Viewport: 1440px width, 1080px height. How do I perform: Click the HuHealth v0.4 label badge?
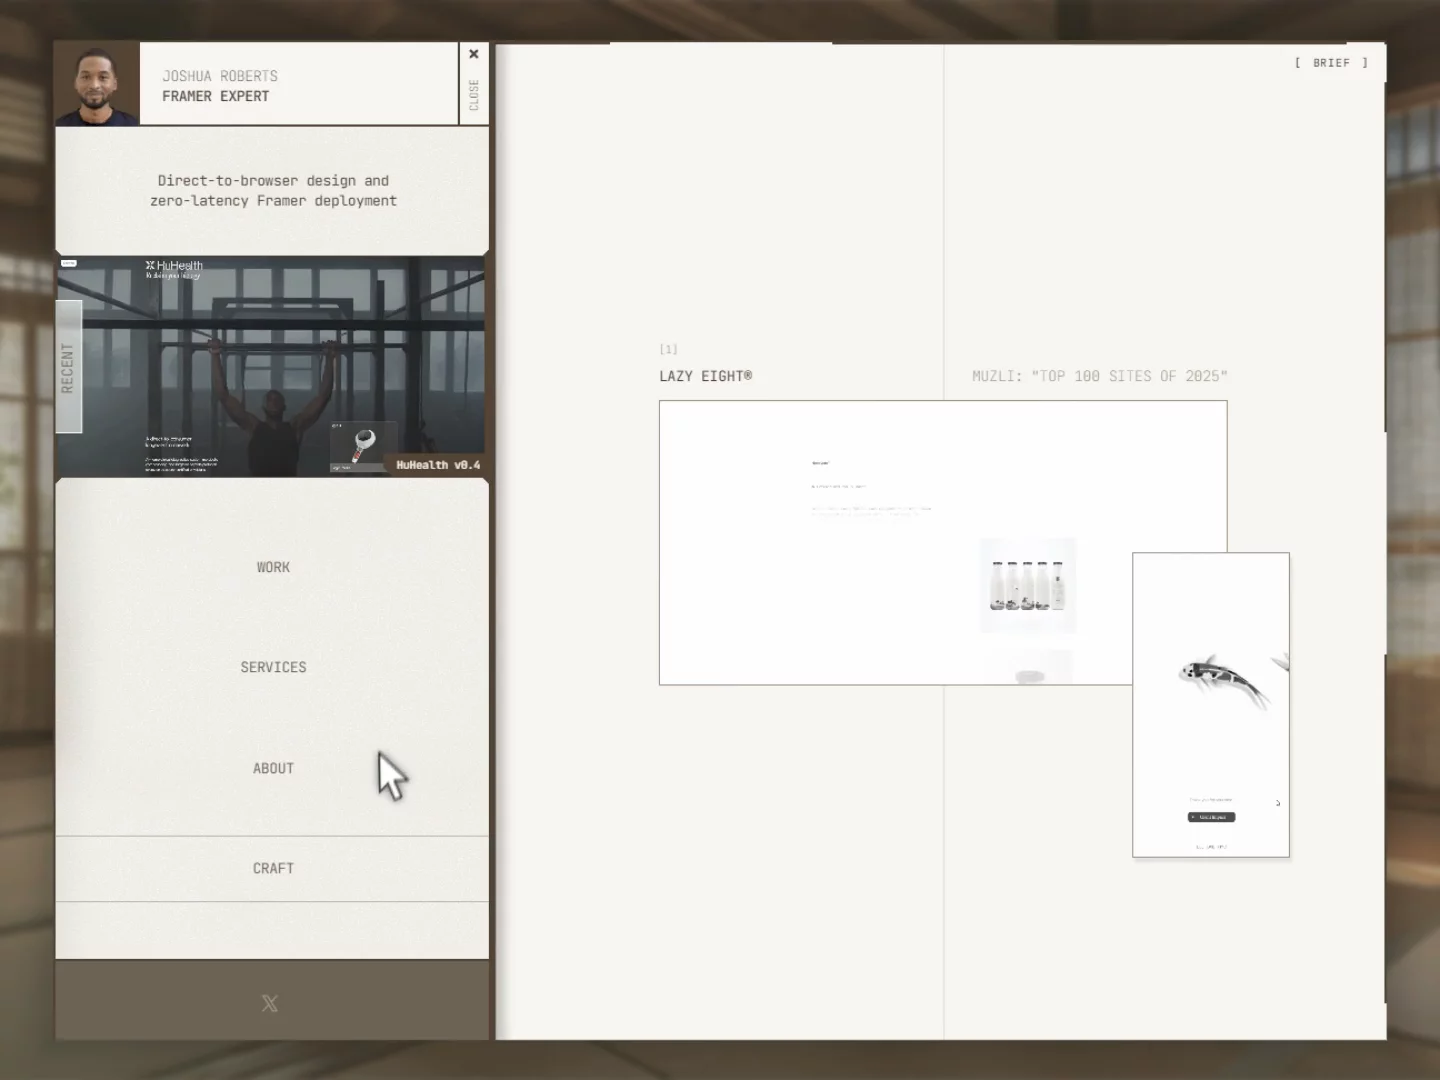(437, 465)
